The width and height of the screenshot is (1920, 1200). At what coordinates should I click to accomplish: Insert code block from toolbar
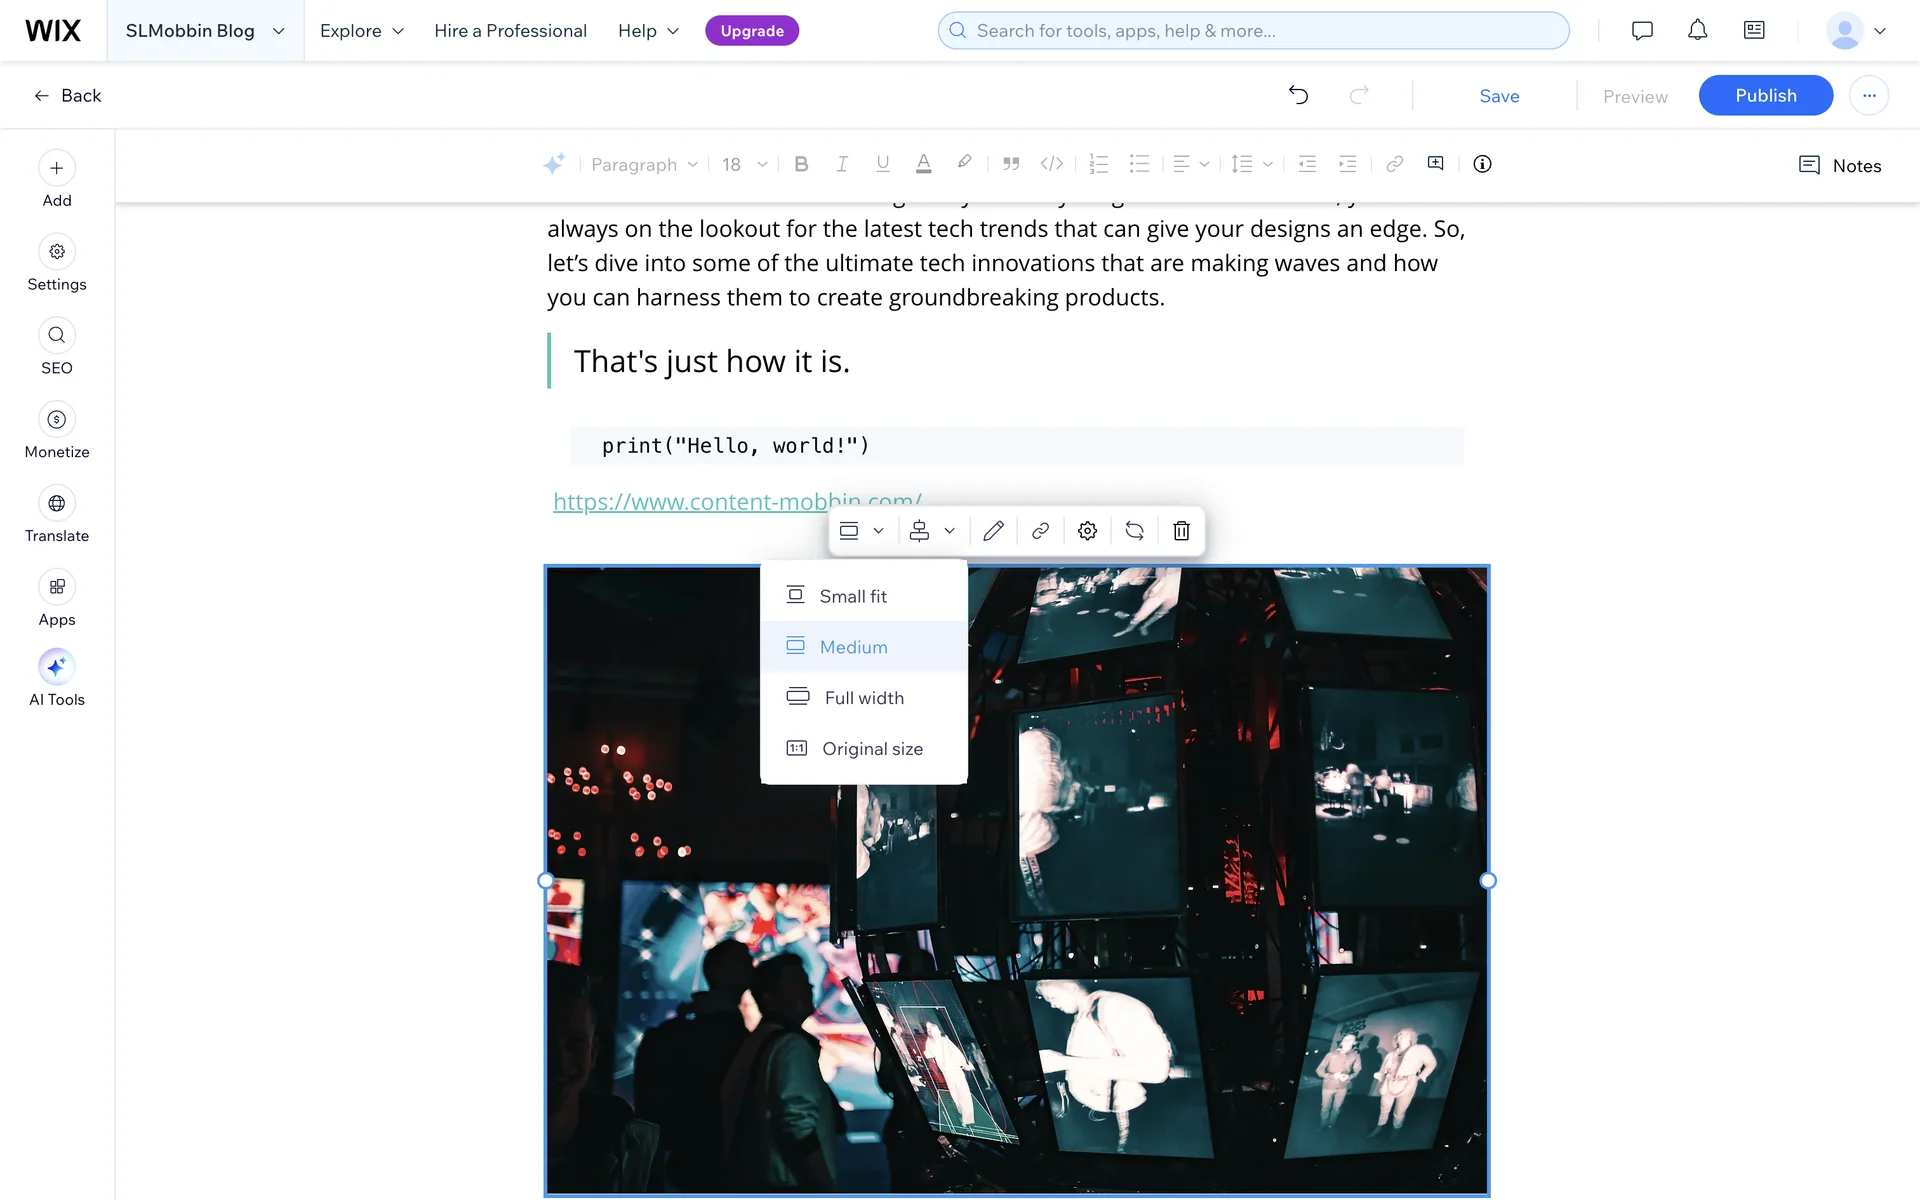[x=1051, y=164]
